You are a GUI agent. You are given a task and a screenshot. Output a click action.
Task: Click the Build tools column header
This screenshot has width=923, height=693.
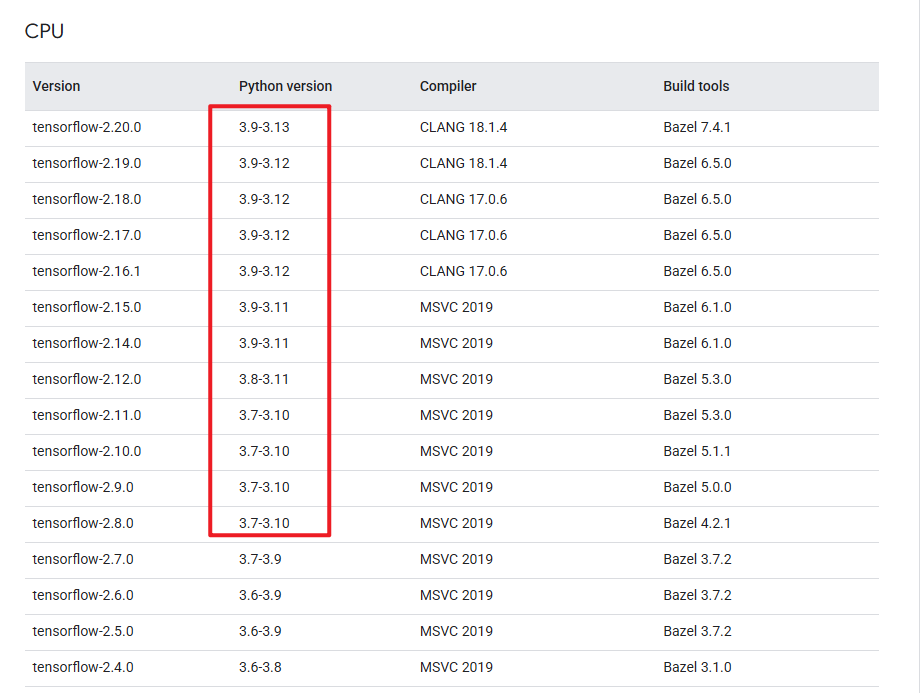click(x=696, y=86)
